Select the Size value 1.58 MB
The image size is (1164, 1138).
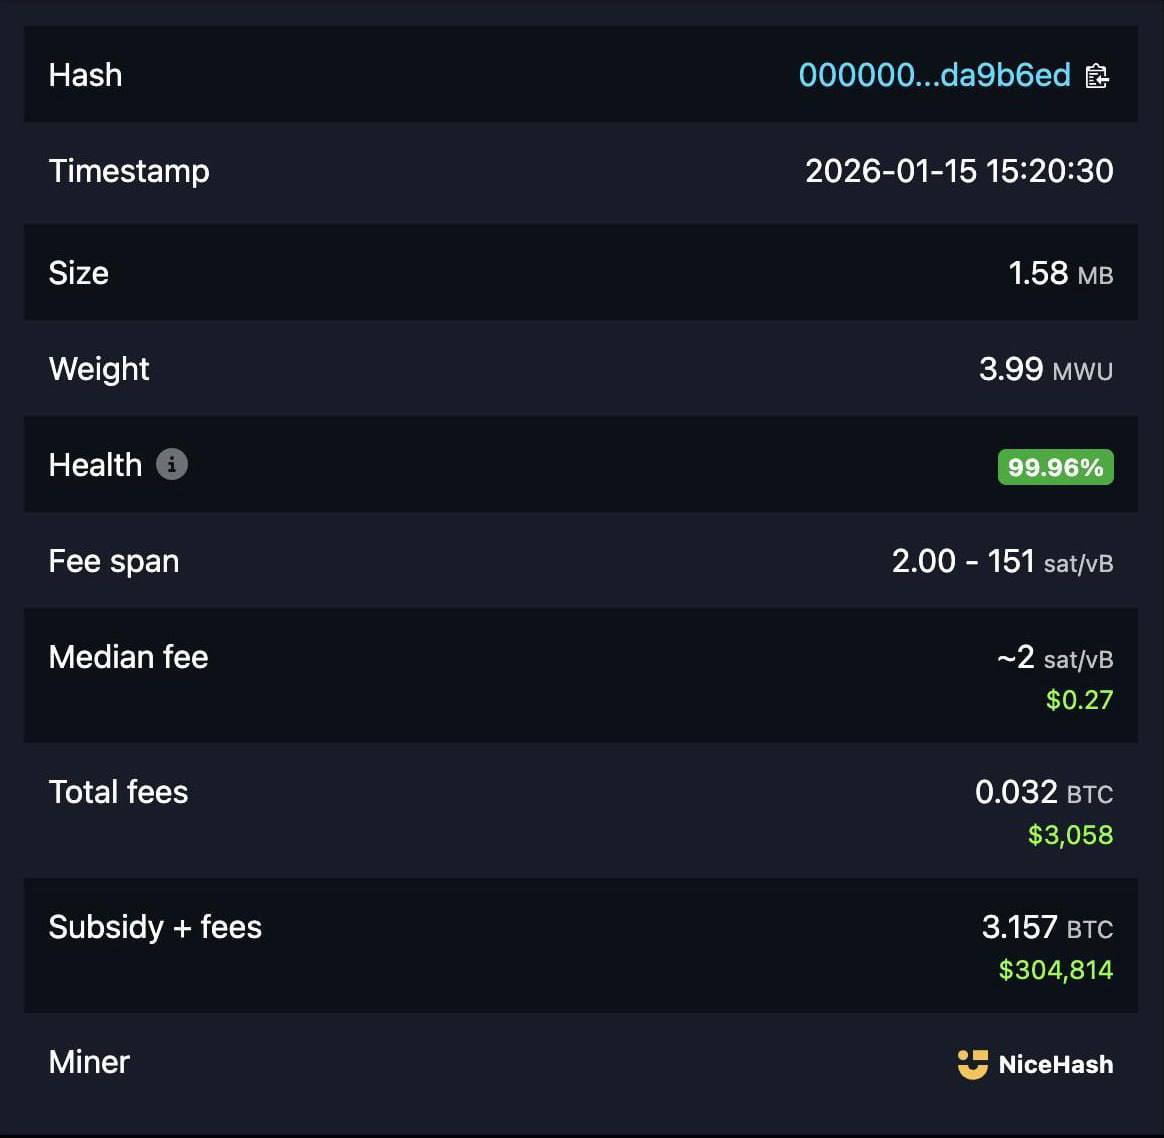[1060, 272]
